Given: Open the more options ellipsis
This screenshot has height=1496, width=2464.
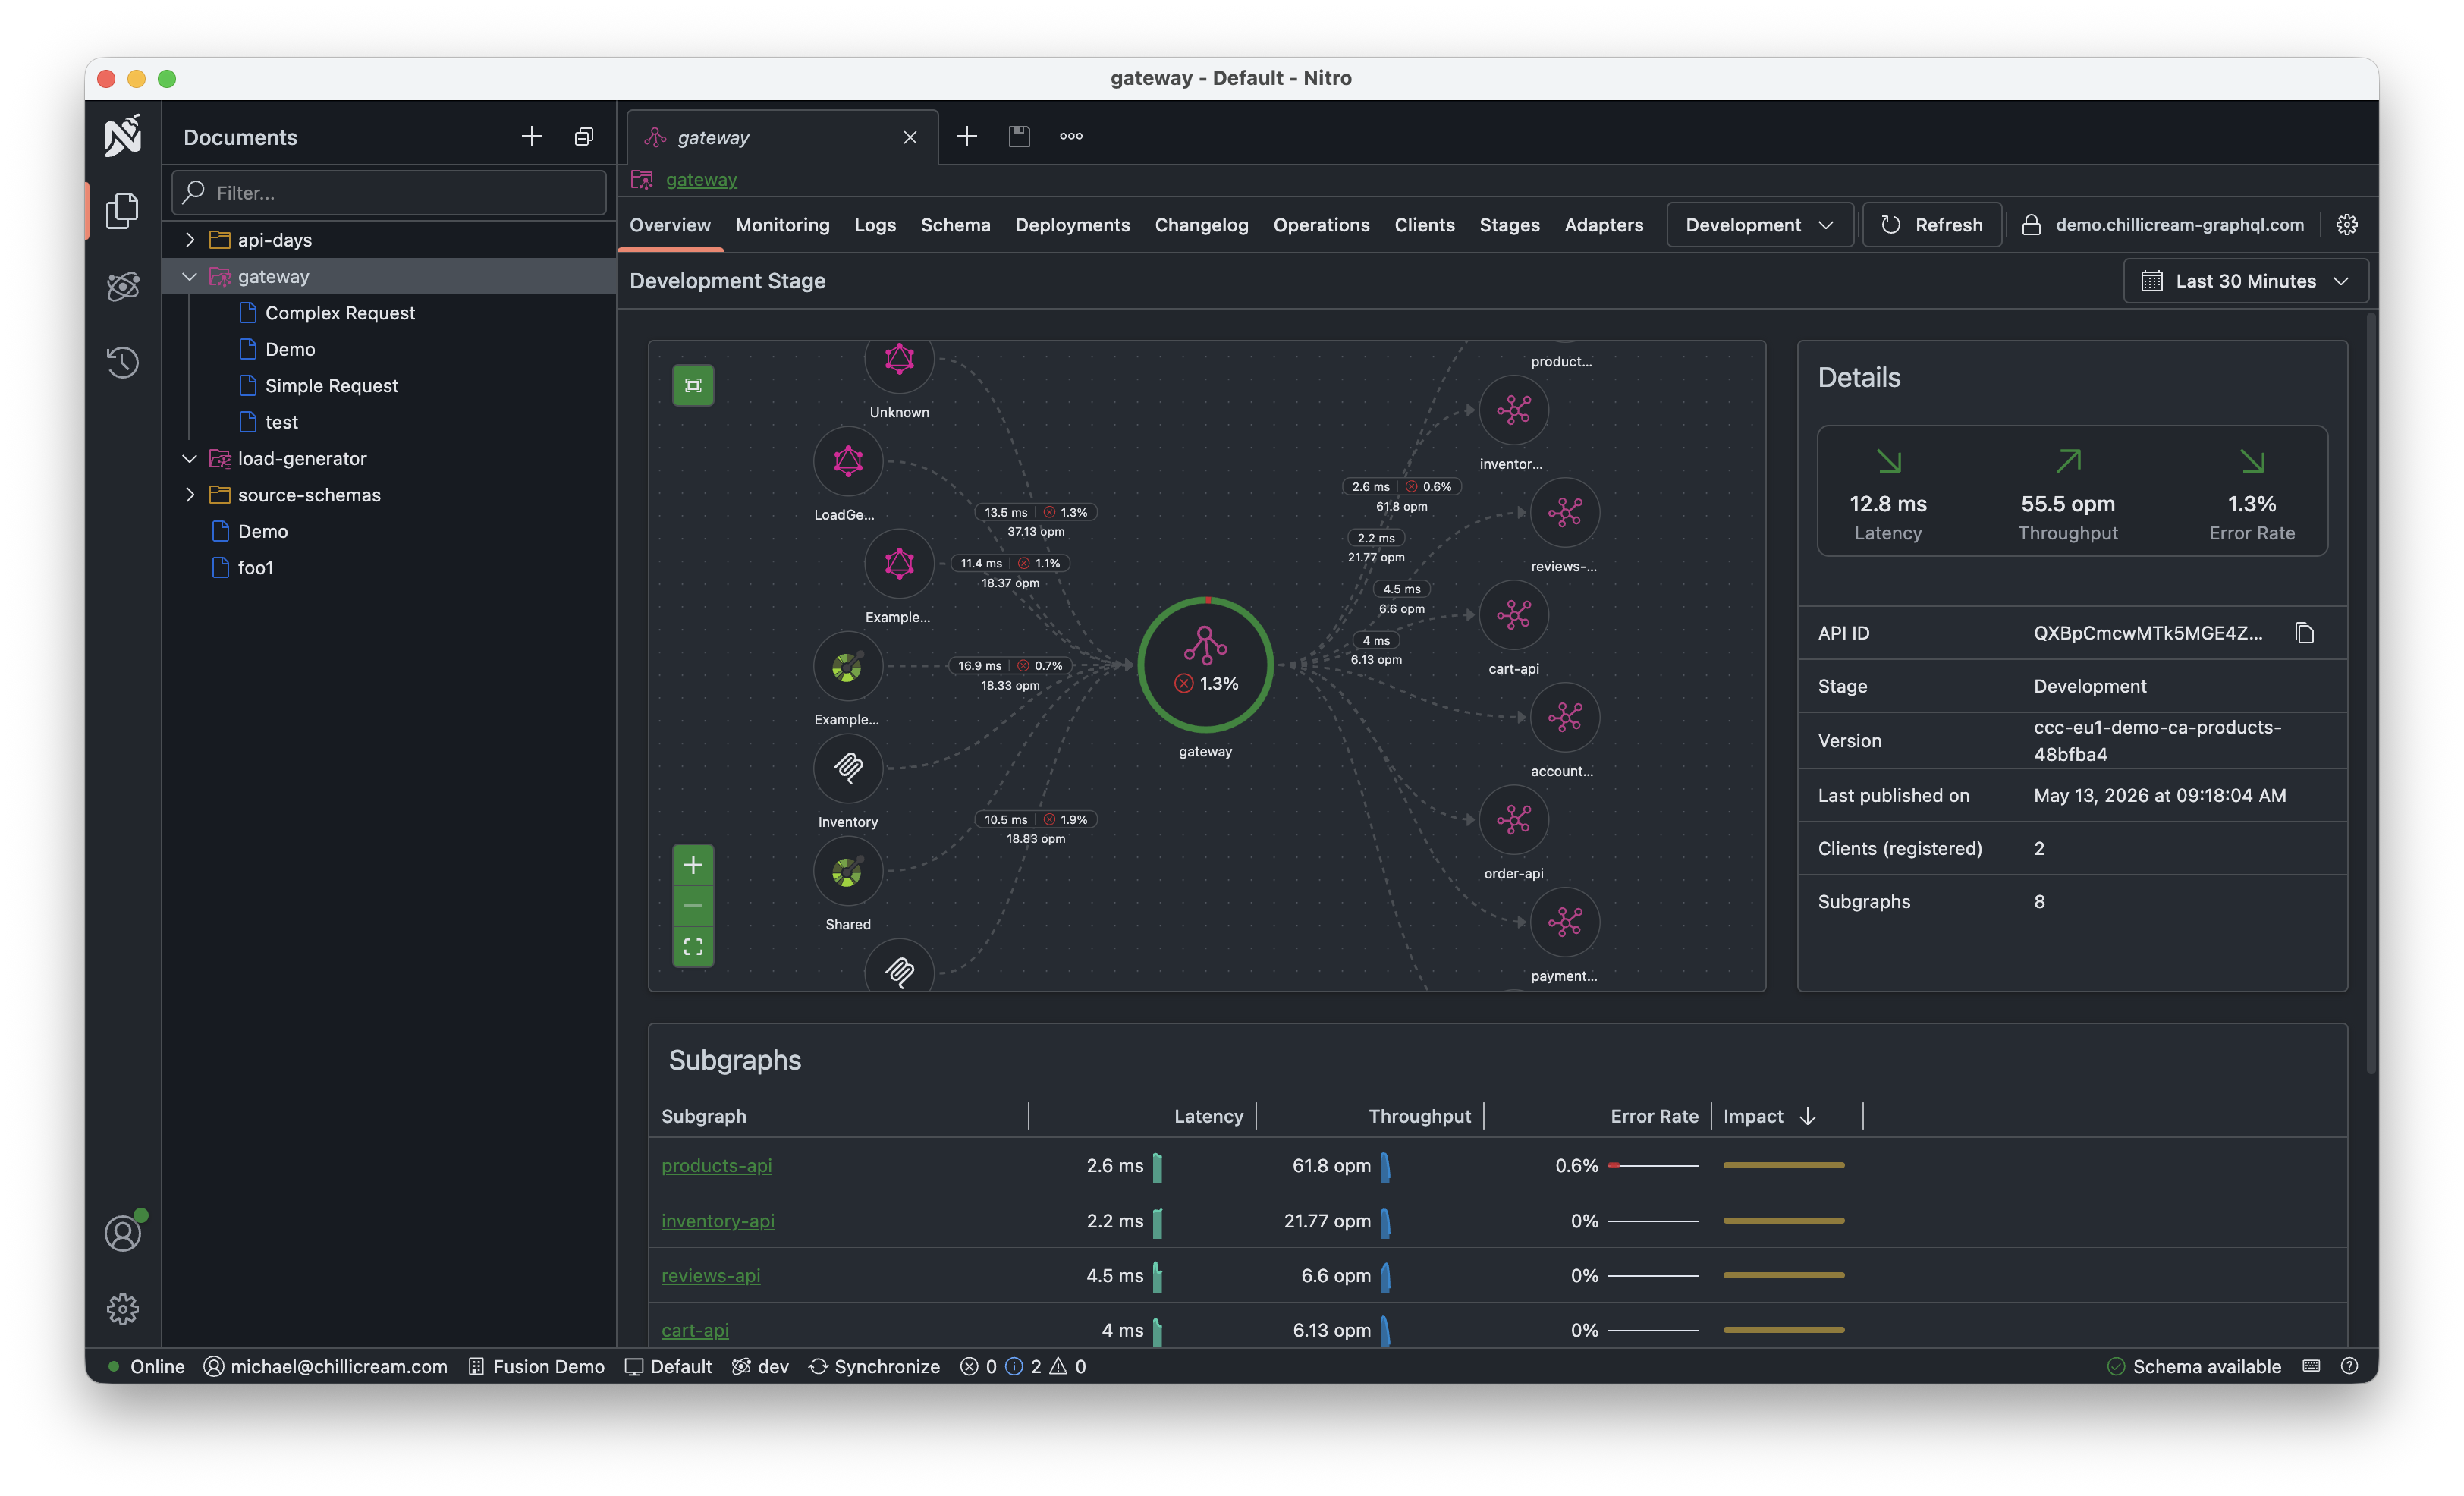Looking at the screenshot, I should (1071, 136).
